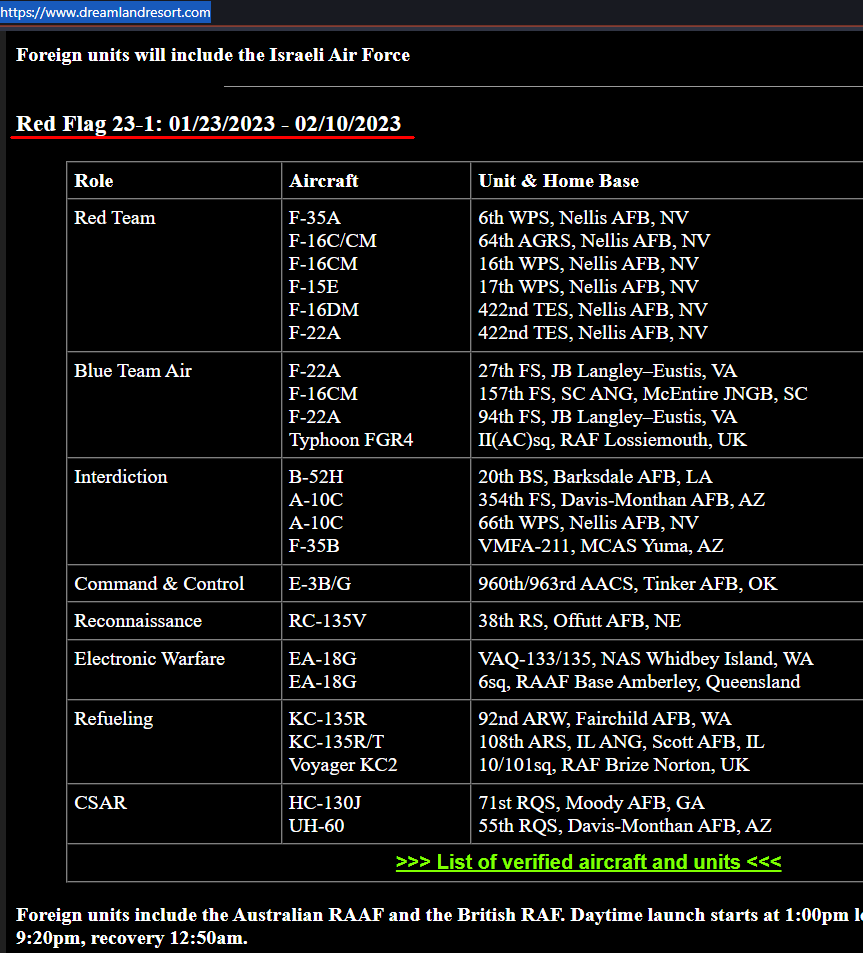The image size is (863, 953).
Task: Click '71st RQS, Moody AFB, GA' unit
Action: coord(591,802)
